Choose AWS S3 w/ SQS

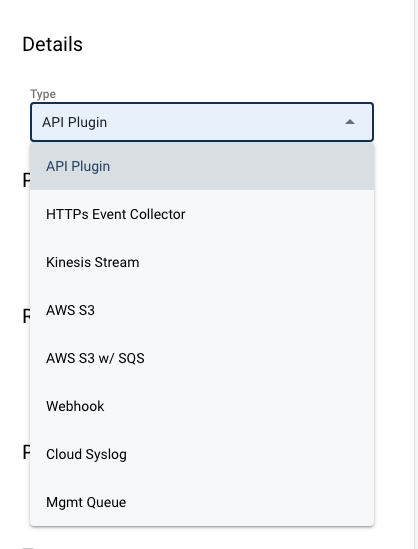click(x=202, y=358)
